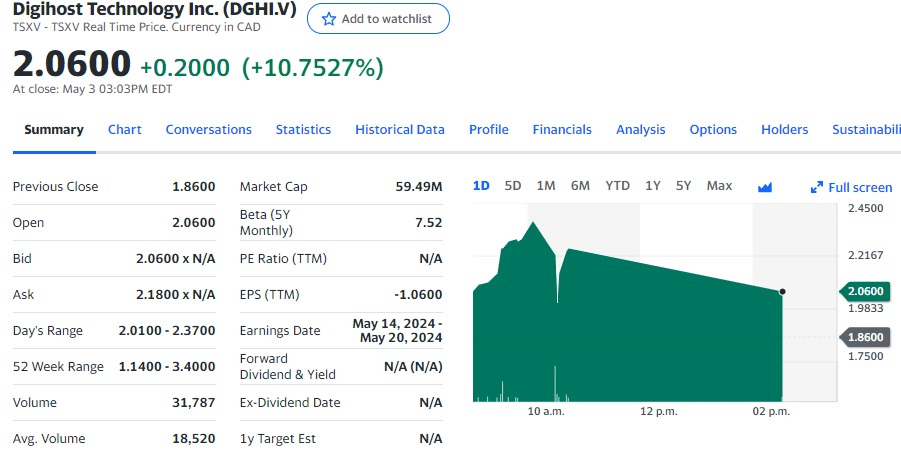Click the Digihost Technology Inc. (DGHI.V) title

(x=155, y=9)
